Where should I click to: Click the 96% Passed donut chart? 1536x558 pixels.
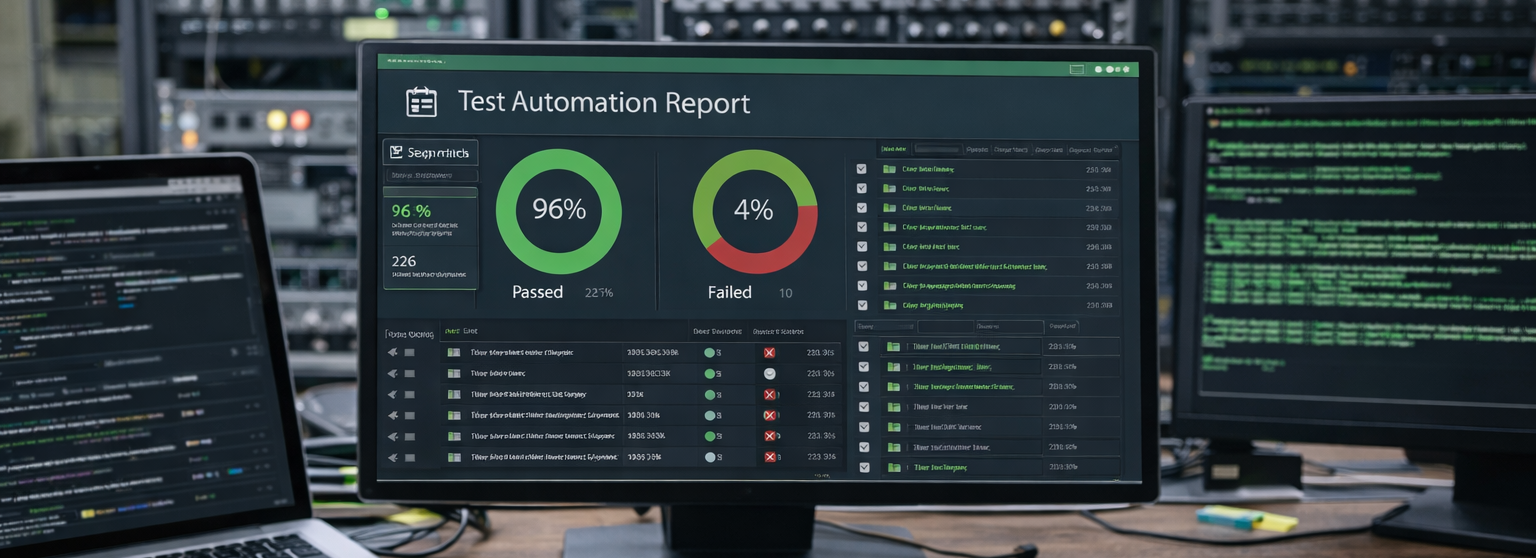(558, 211)
